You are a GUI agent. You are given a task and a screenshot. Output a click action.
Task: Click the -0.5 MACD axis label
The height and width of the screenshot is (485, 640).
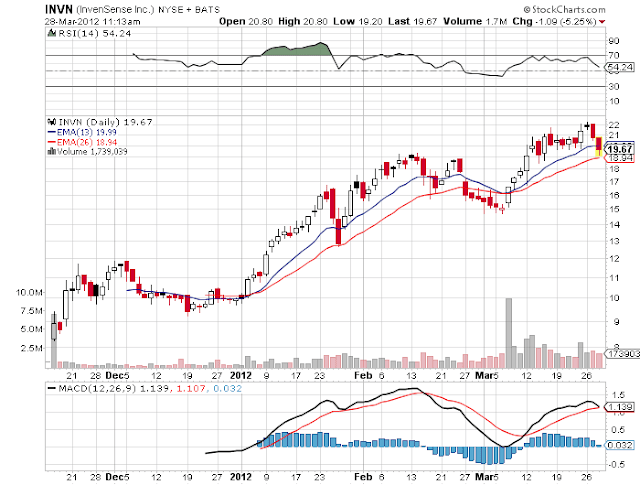(x=617, y=464)
